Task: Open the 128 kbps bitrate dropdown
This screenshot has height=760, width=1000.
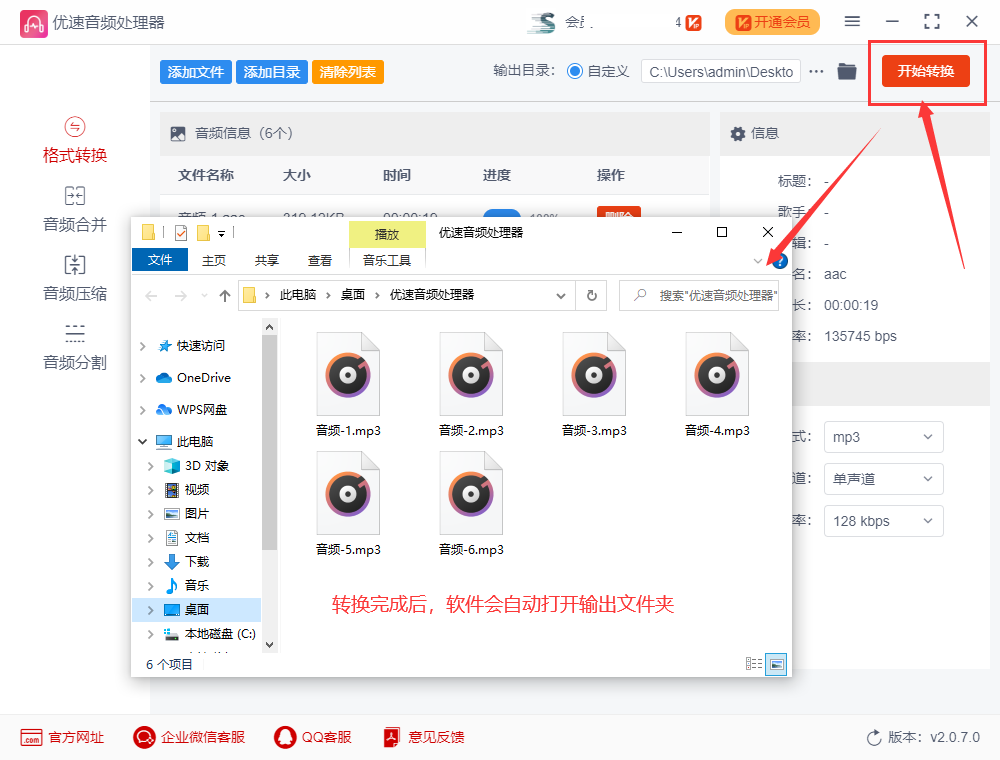Action: click(x=883, y=521)
